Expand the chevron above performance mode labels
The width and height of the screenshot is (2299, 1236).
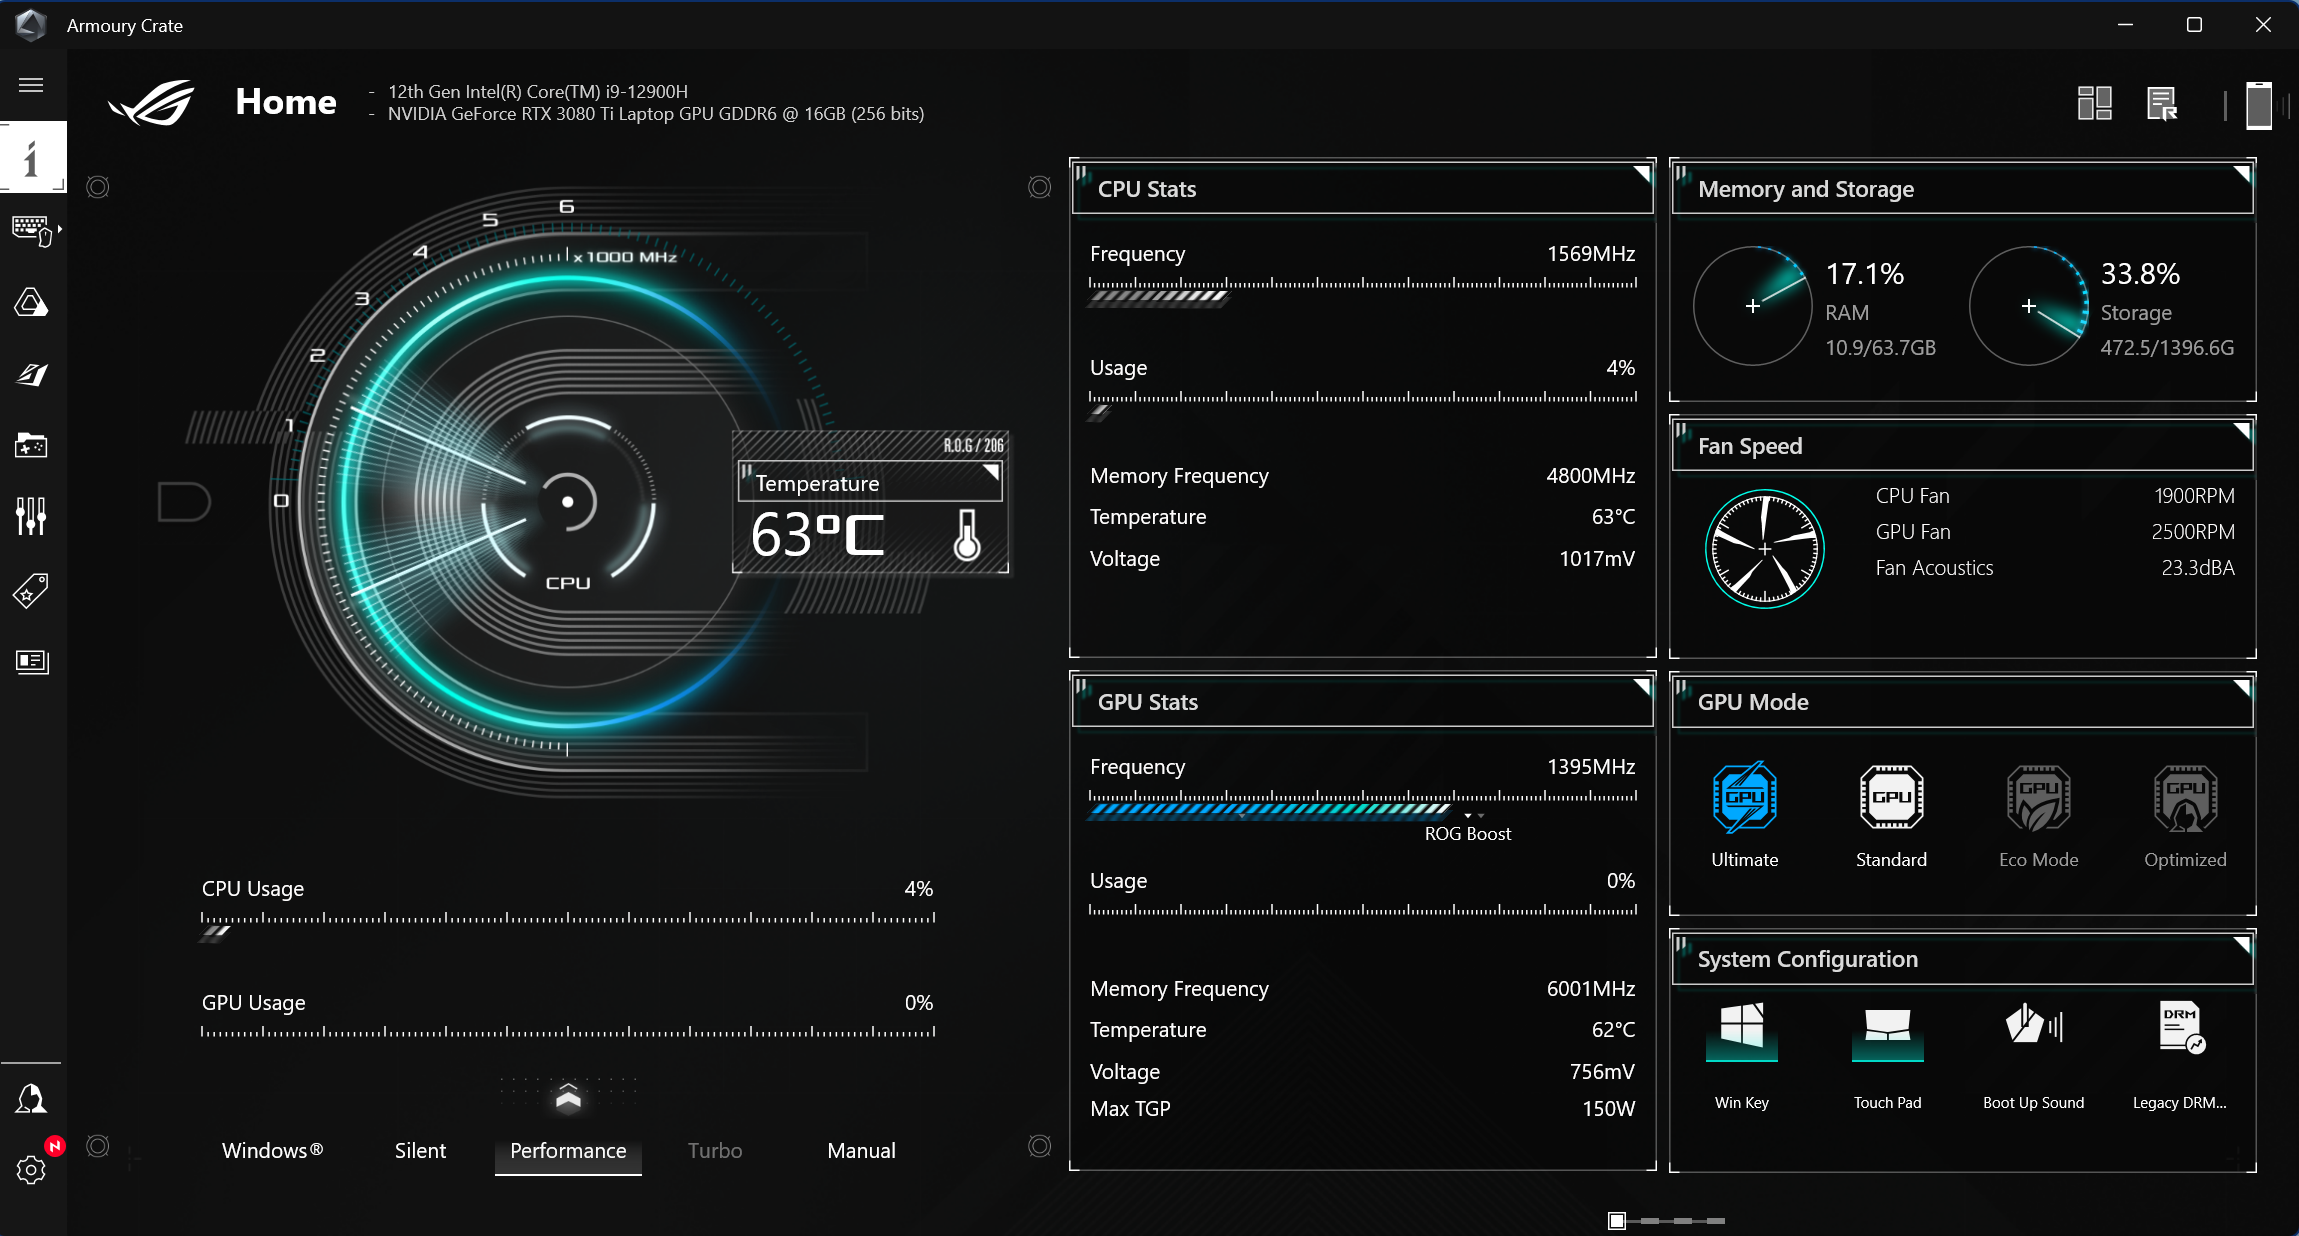[x=567, y=1097]
